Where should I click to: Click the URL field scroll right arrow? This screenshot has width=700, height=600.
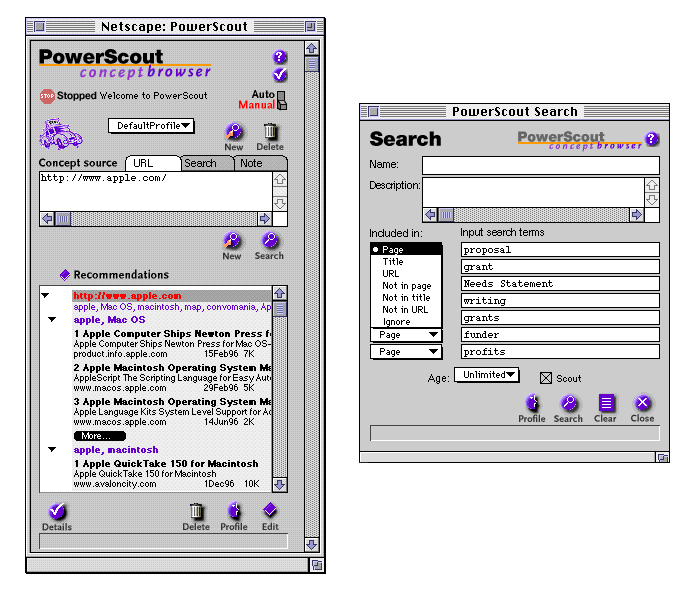pyautogui.click(x=265, y=219)
